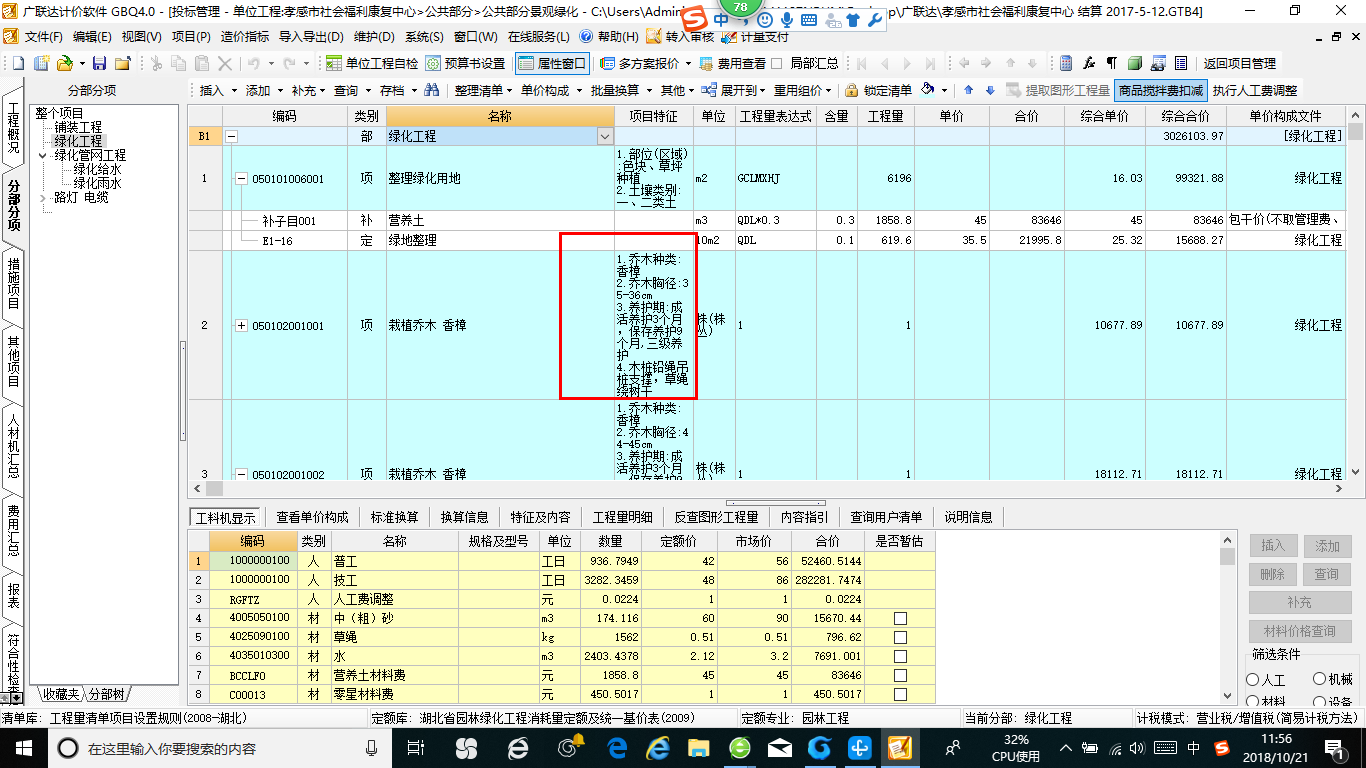Viewport: 1366px width, 768px height.
Task: Switch to 查看单价构成 tab
Action: [x=312, y=517]
